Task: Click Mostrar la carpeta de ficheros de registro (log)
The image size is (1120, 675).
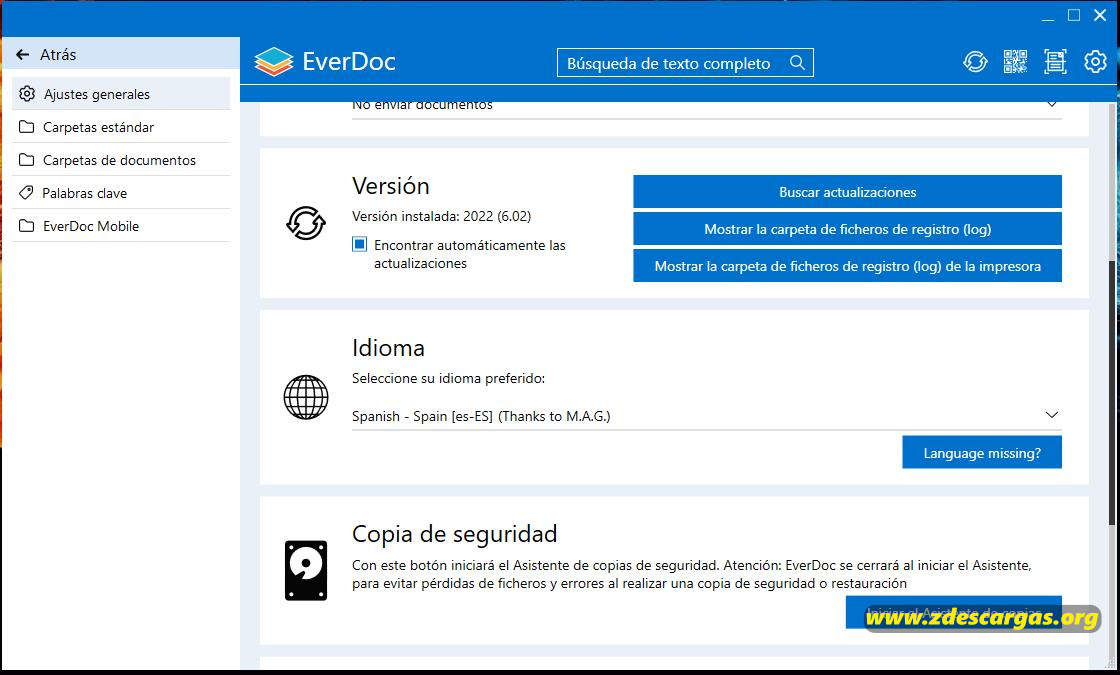Action: [847, 229]
